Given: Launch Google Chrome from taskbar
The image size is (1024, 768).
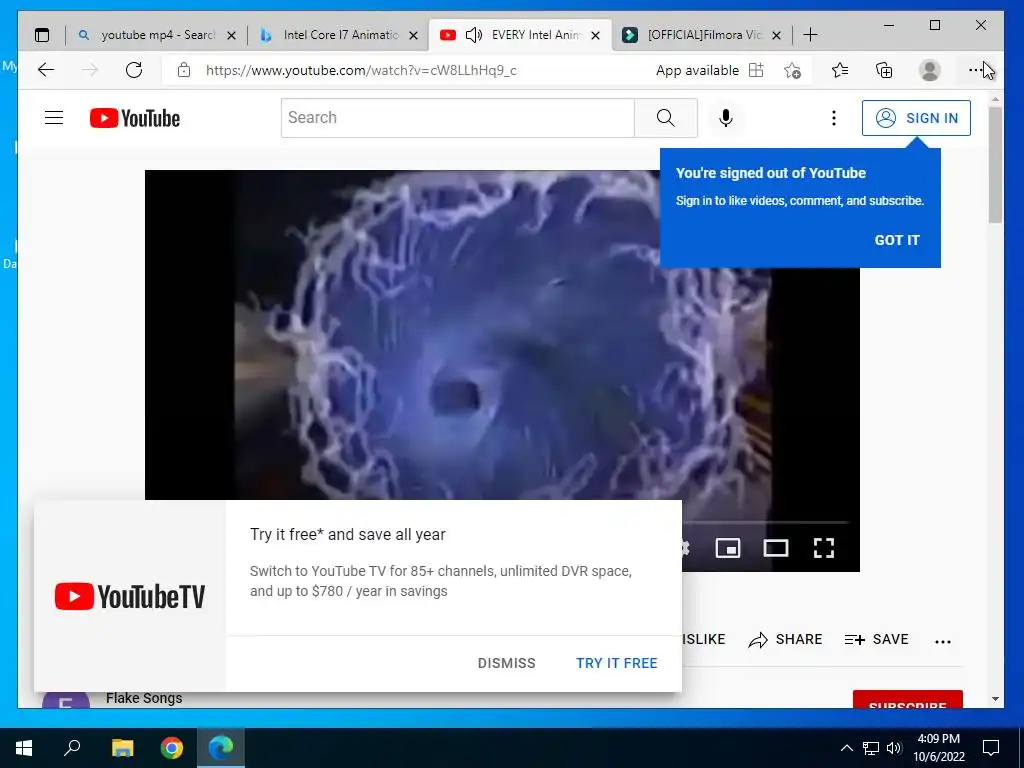Looking at the screenshot, I should click(172, 748).
